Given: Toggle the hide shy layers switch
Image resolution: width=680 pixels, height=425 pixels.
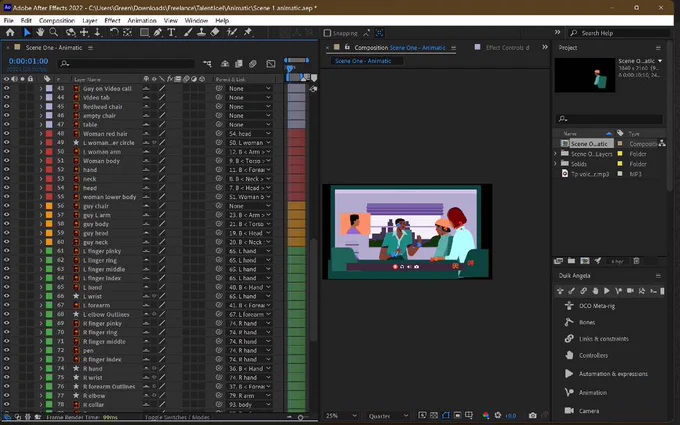Looking at the screenshot, I should 225,64.
